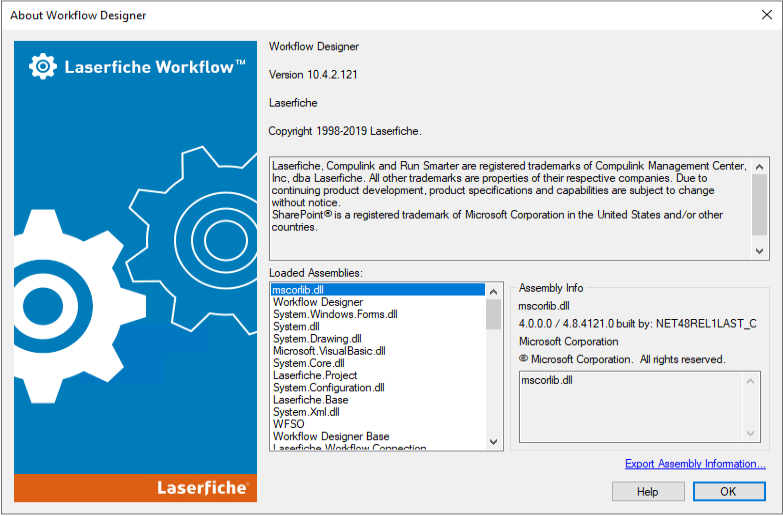Select Microsoft.VisualBasic.dll in the list
Screen dimensions: 783x516
coord(378,351)
